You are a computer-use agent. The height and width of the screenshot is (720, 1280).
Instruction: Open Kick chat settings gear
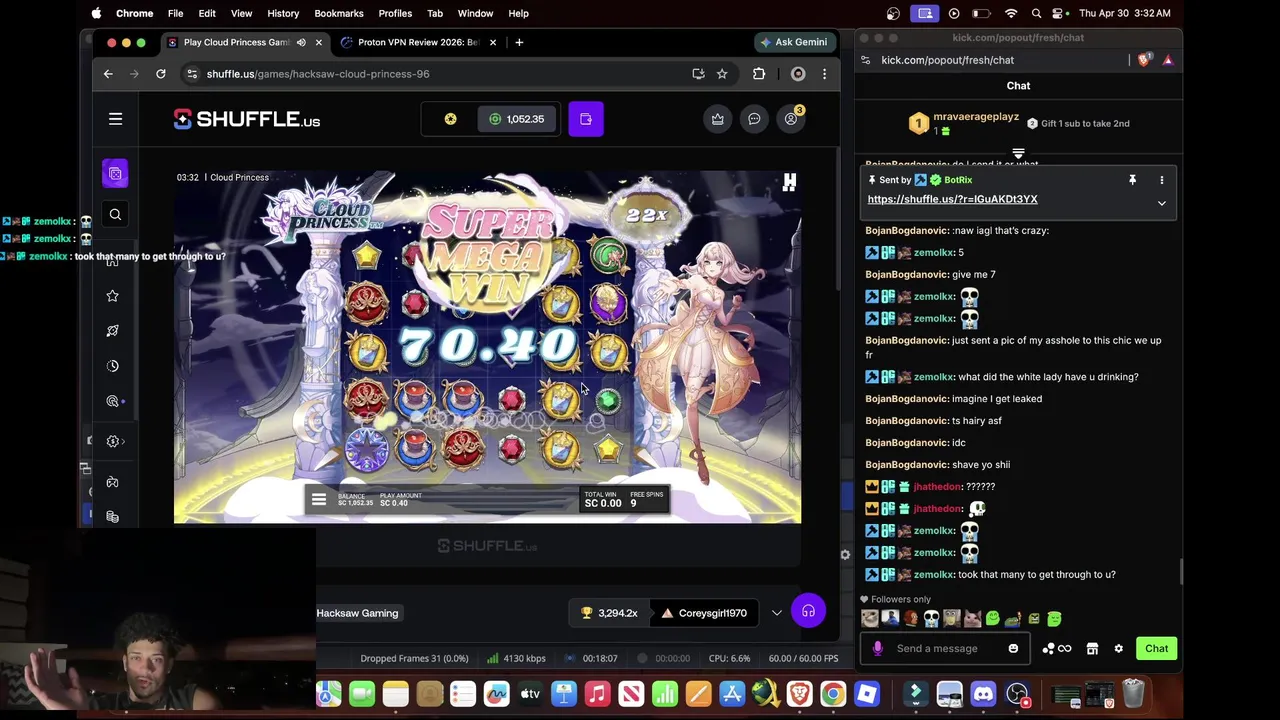[1119, 648]
